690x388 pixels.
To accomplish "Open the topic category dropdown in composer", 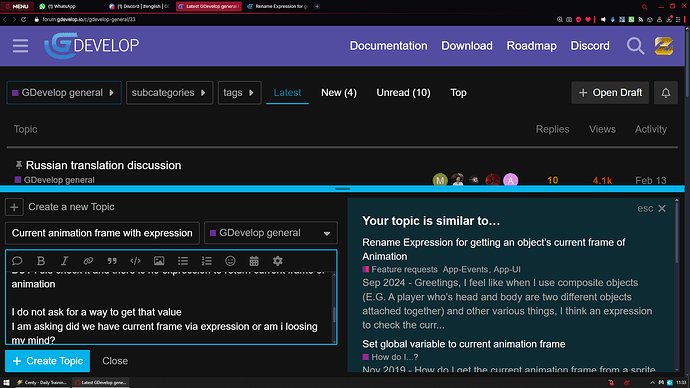I will (x=271, y=233).
